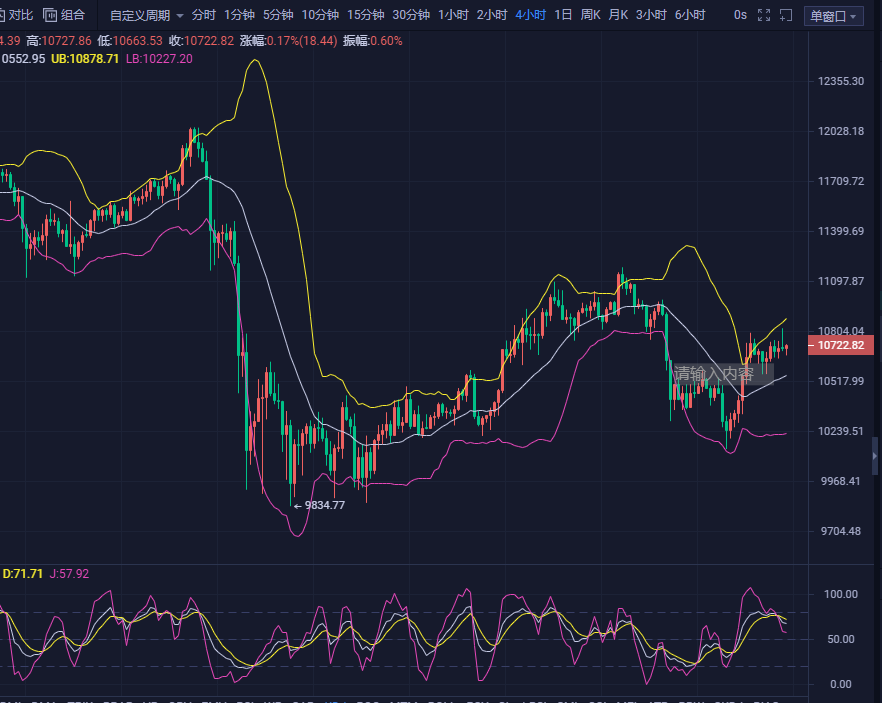Click the 0.00 KDJ axis label
This screenshot has width=882, height=703.
click(x=841, y=684)
